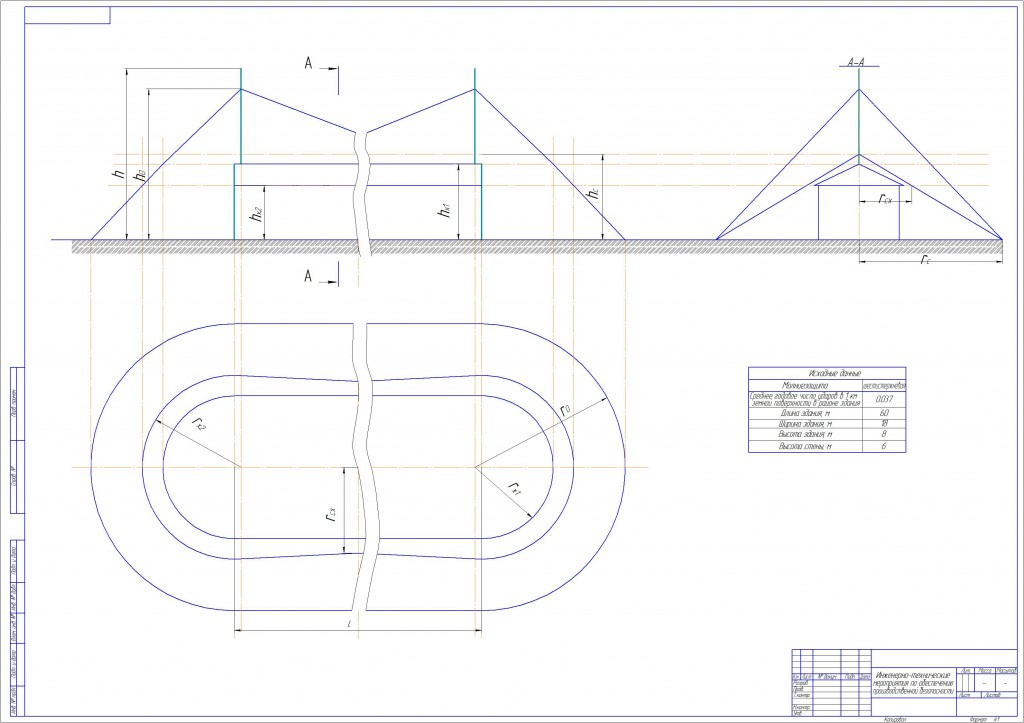
Task: Select the "hc" height dimension label
Action: point(594,193)
